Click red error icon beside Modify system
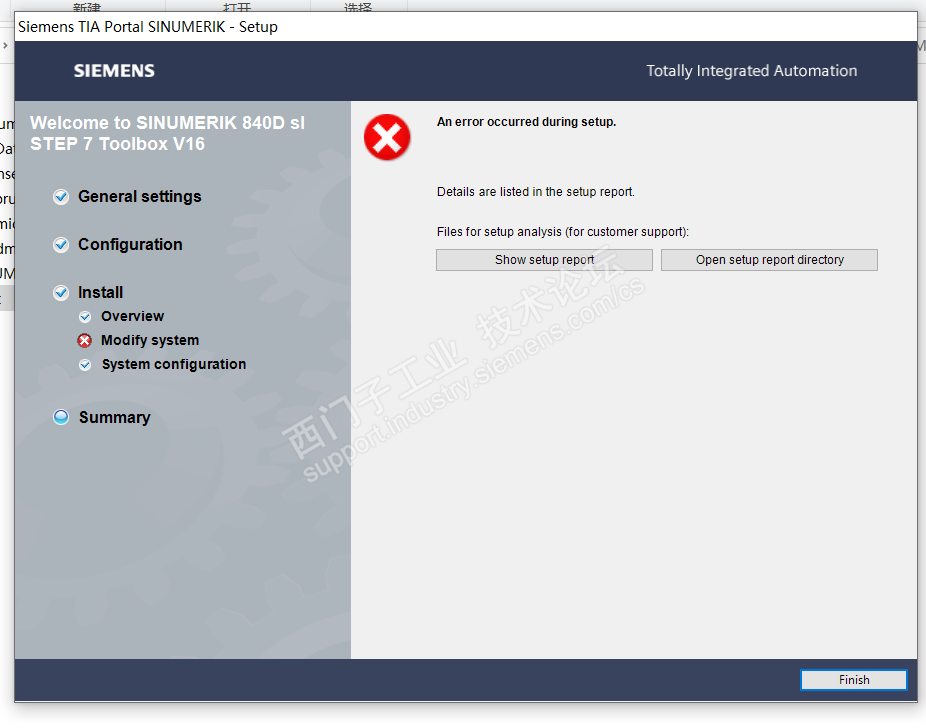Viewport: 926px width, 728px height. coord(85,341)
